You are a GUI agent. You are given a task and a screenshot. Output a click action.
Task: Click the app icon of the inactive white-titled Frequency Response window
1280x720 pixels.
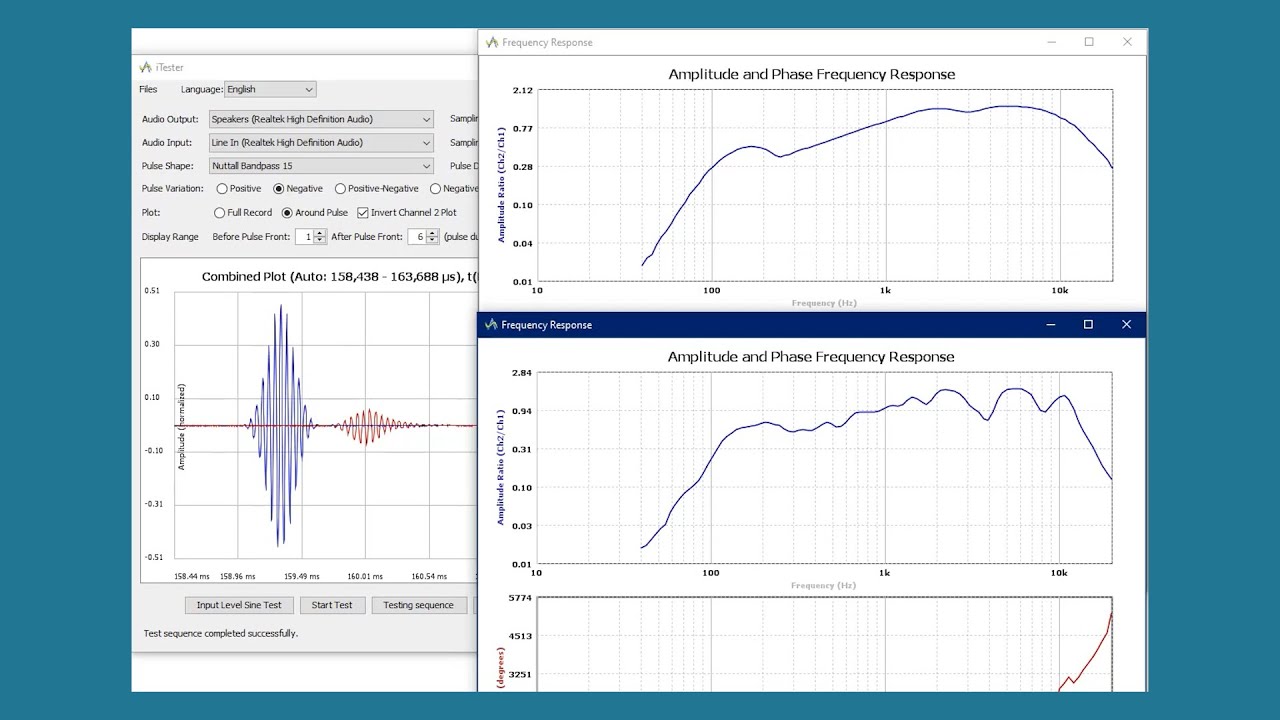coord(491,42)
